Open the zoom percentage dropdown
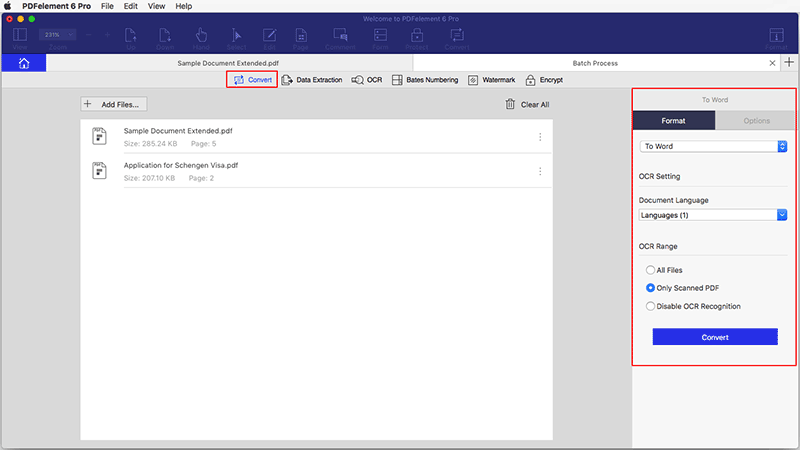The height and width of the screenshot is (450, 800). tap(57, 35)
